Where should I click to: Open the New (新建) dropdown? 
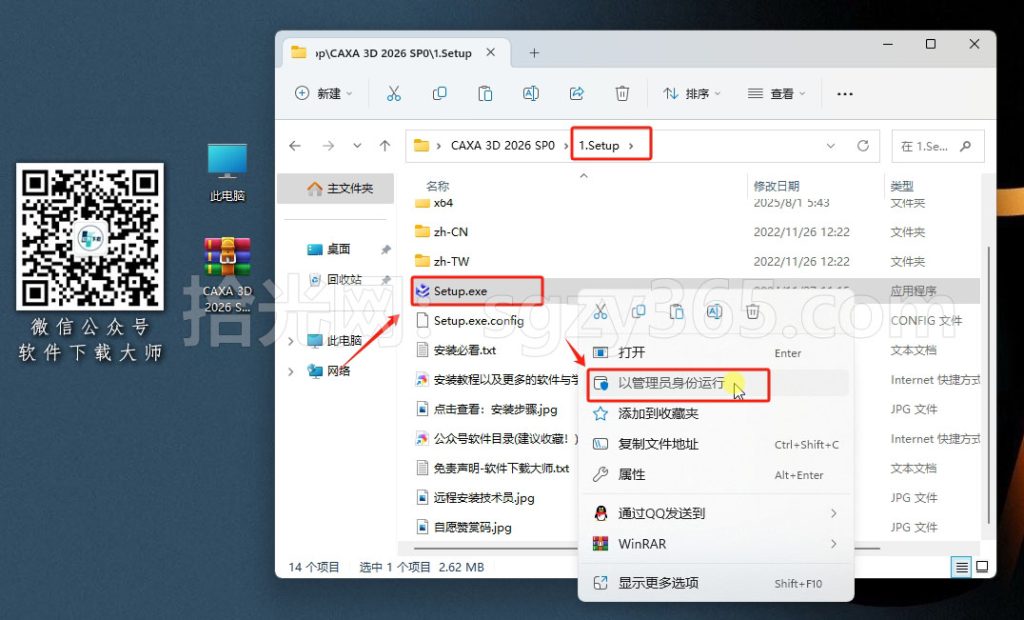click(x=323, y=93)
